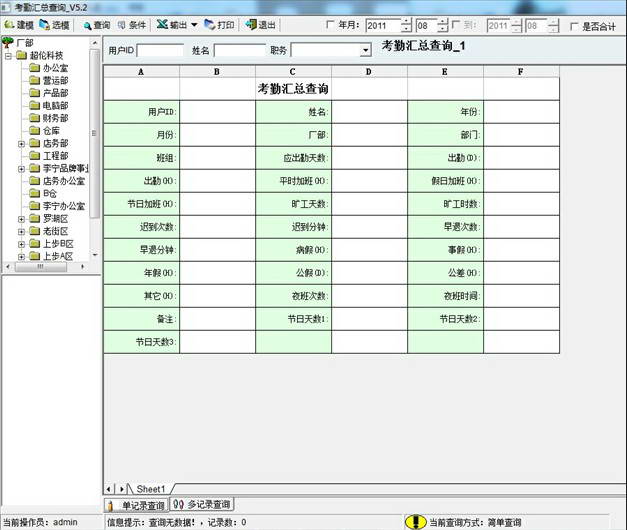Screen dimensions: 627x530
Task: Click the 夜班时间 label cell
Action: coord(445,296)
